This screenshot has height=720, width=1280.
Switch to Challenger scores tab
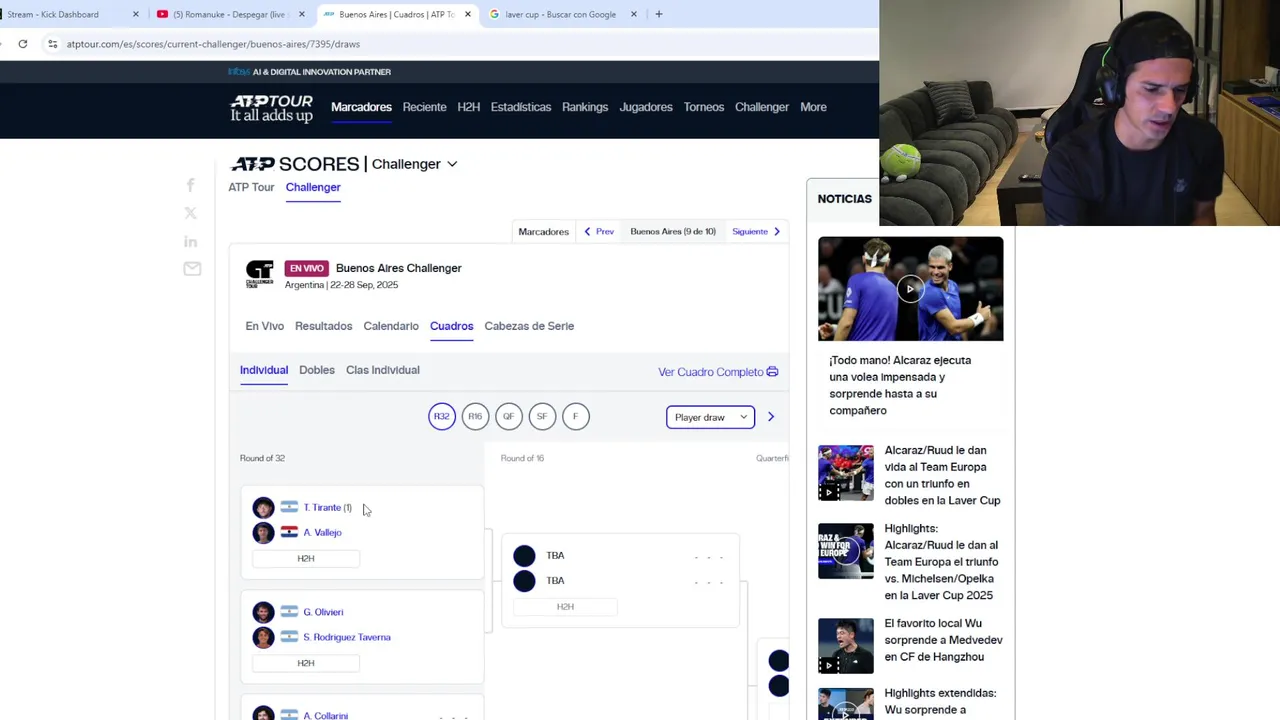tap(313, 187)
